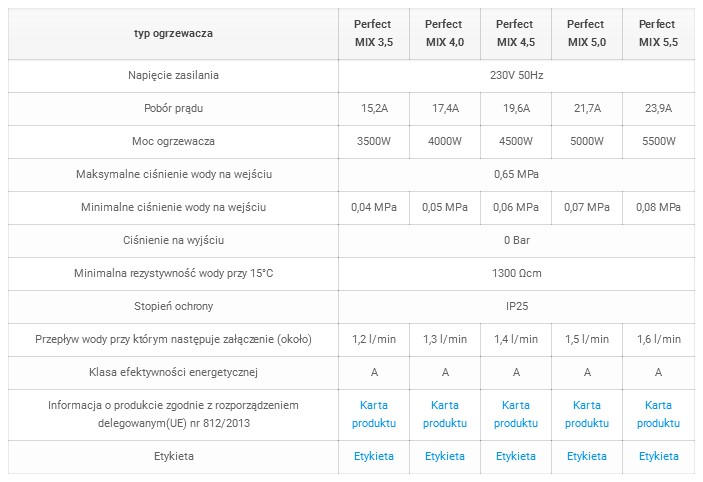Open Karta produktu for Perfect MIX 5,0
Viewport: 703px width, 482px height.
(586, 414)
